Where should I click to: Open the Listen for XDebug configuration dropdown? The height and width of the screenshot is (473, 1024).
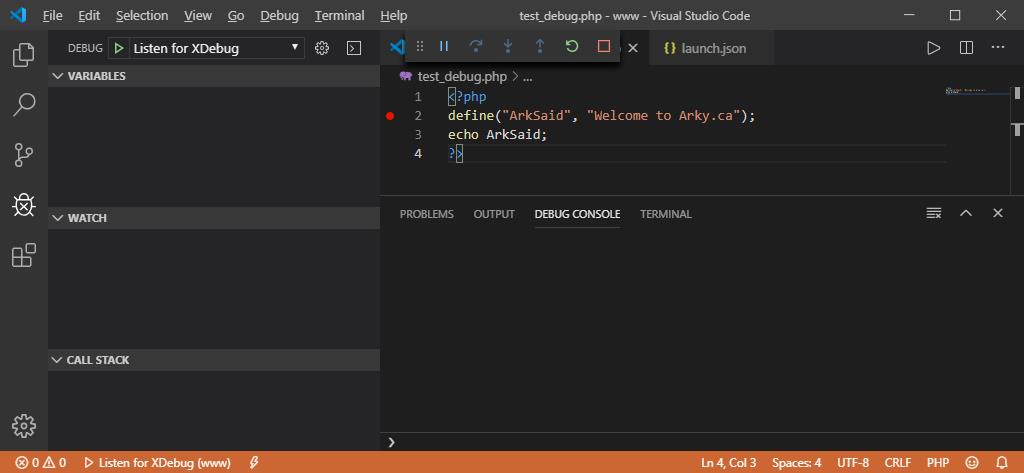coord(217,48)
